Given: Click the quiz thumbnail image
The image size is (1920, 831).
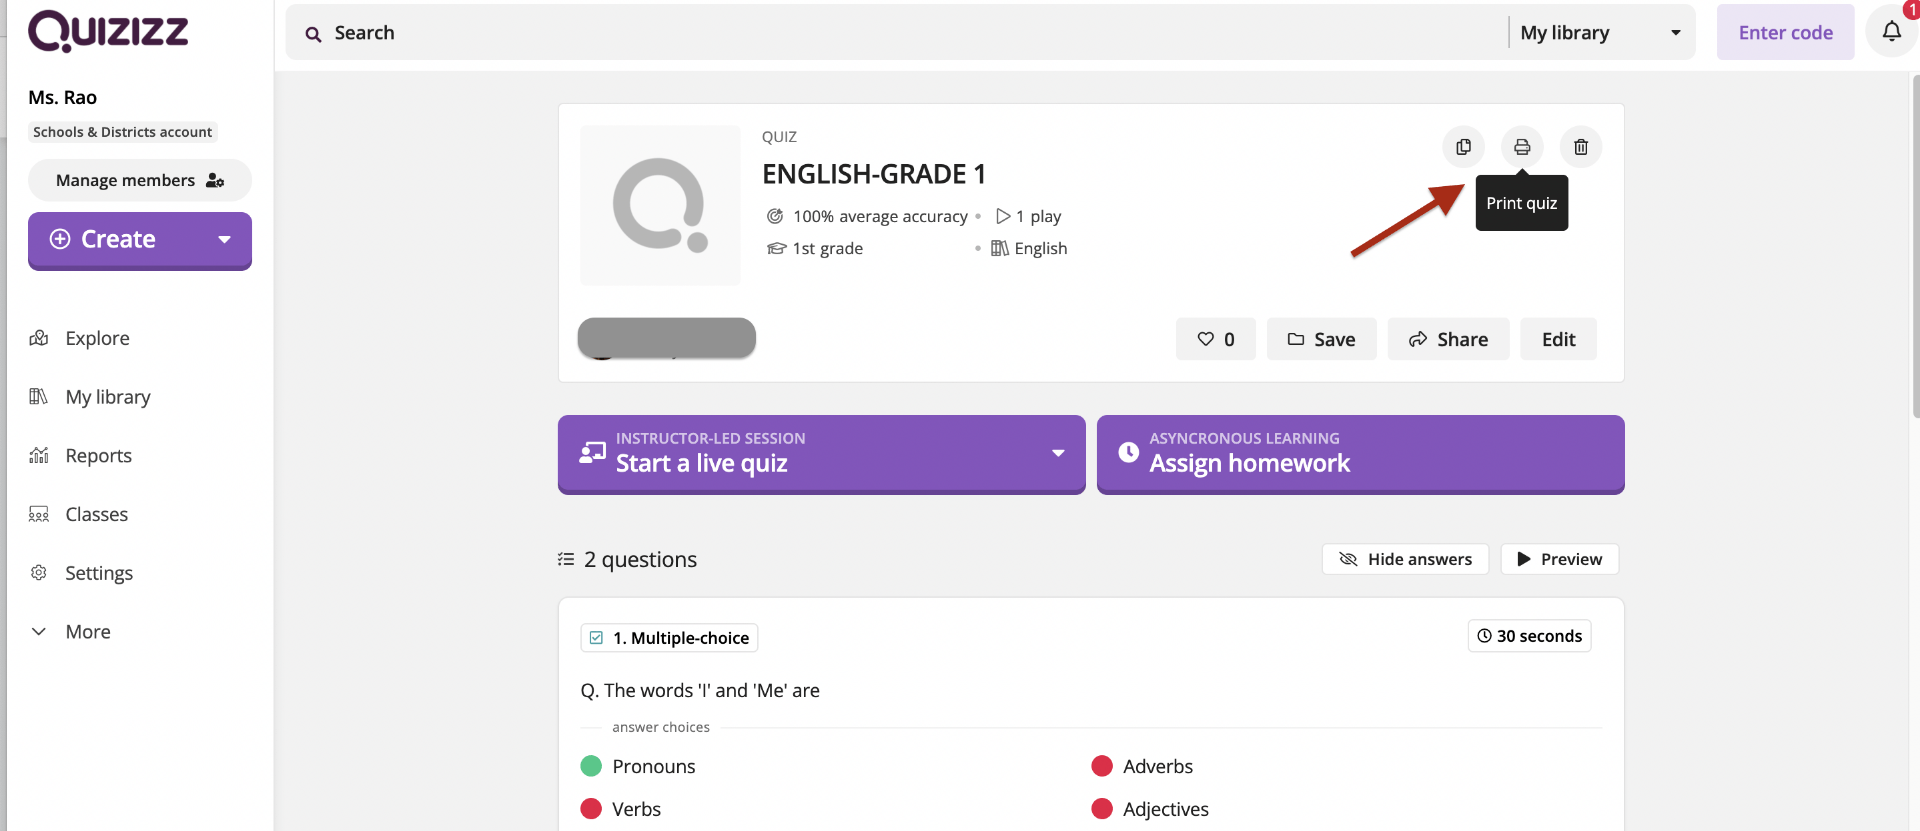Looking at the screenshot, I should pyautogui.click(x=660, y=205).
